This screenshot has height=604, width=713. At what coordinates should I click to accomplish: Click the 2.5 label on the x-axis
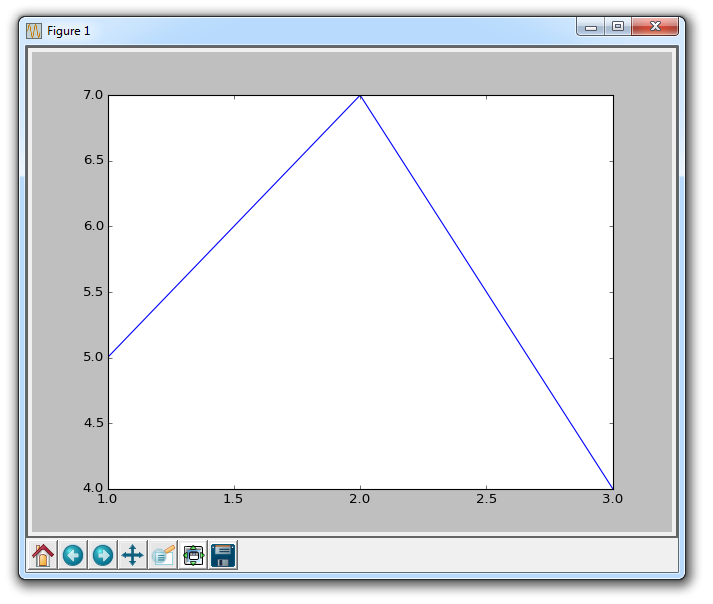click(486, 500)
